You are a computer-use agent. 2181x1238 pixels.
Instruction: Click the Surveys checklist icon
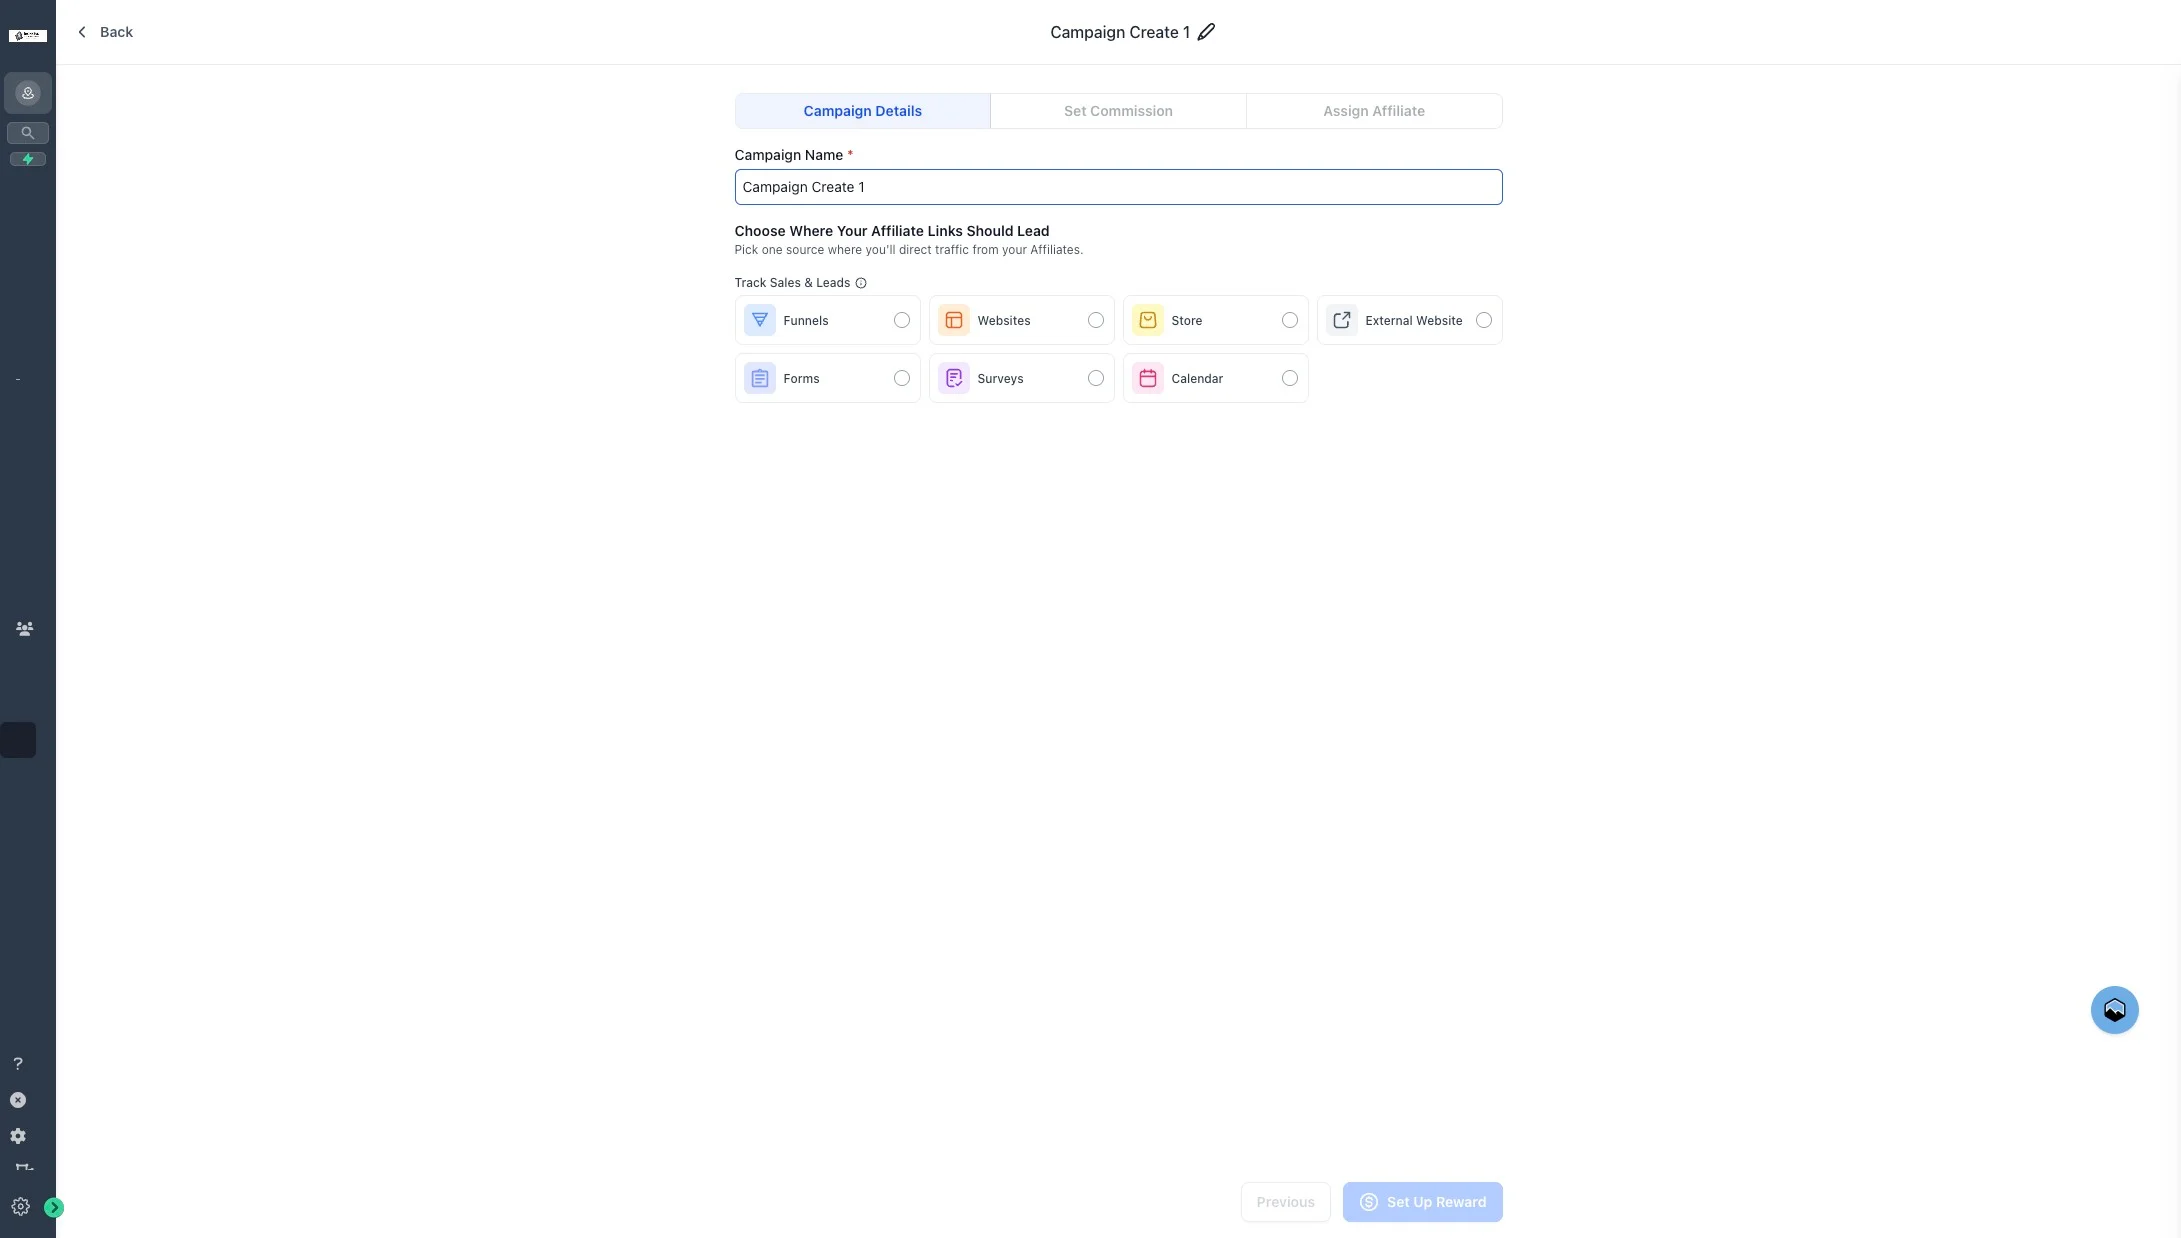click(x=954, y=378)
